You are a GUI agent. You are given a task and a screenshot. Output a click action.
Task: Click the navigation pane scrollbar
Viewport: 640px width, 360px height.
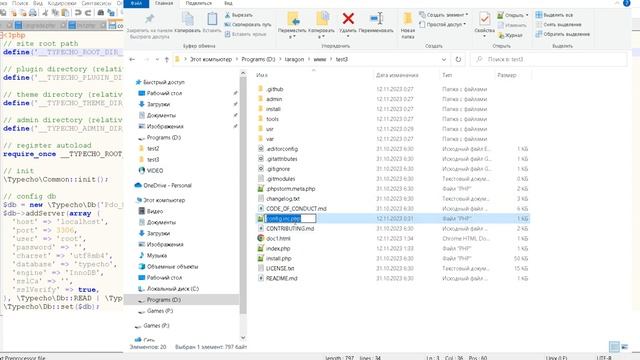(x=243, y=195)
